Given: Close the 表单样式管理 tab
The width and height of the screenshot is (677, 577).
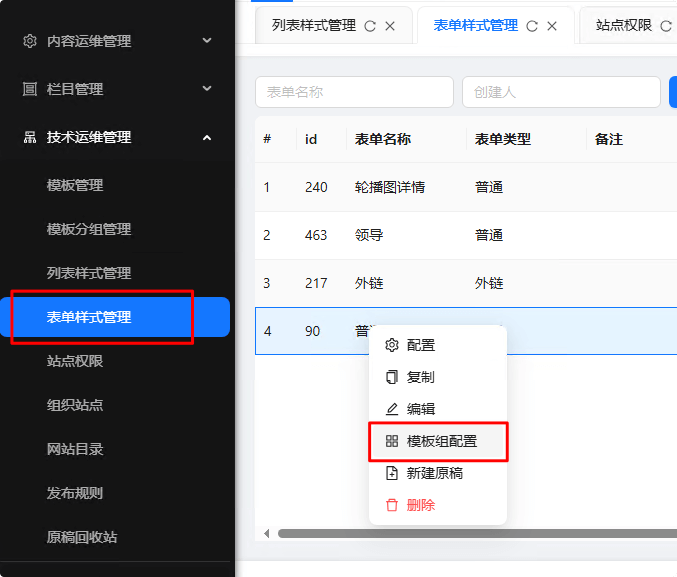Looking at the screenshot, I should (x=552, y=26).
